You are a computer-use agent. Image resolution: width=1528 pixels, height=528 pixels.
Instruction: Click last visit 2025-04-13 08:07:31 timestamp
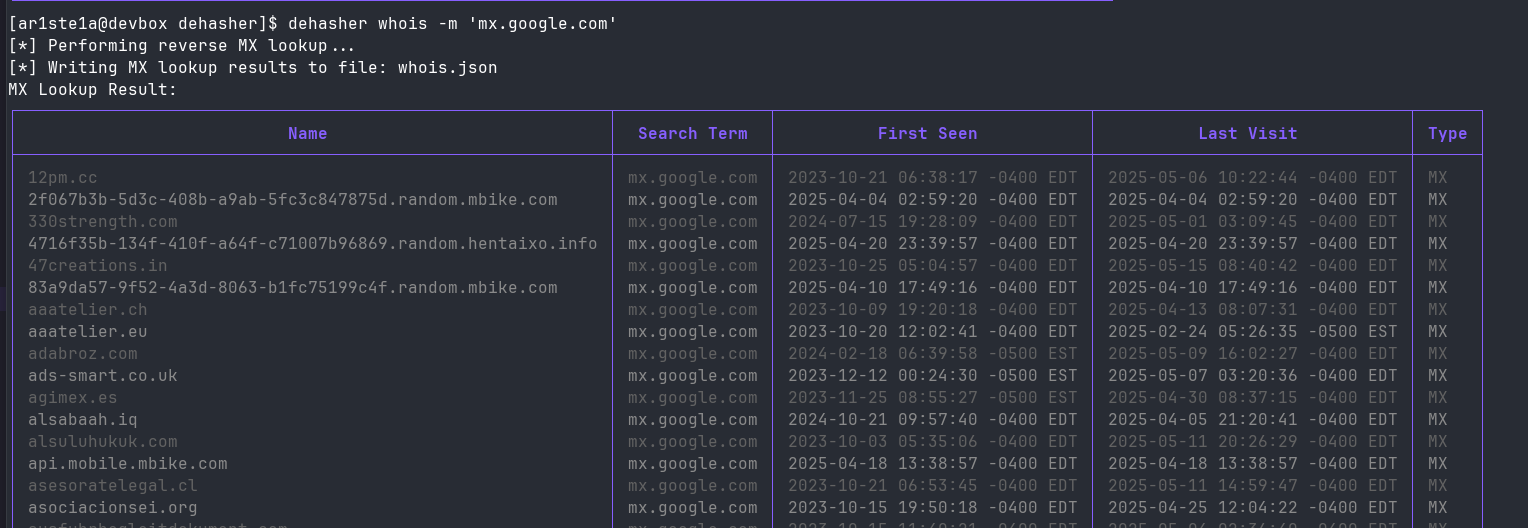point(1252,310)
